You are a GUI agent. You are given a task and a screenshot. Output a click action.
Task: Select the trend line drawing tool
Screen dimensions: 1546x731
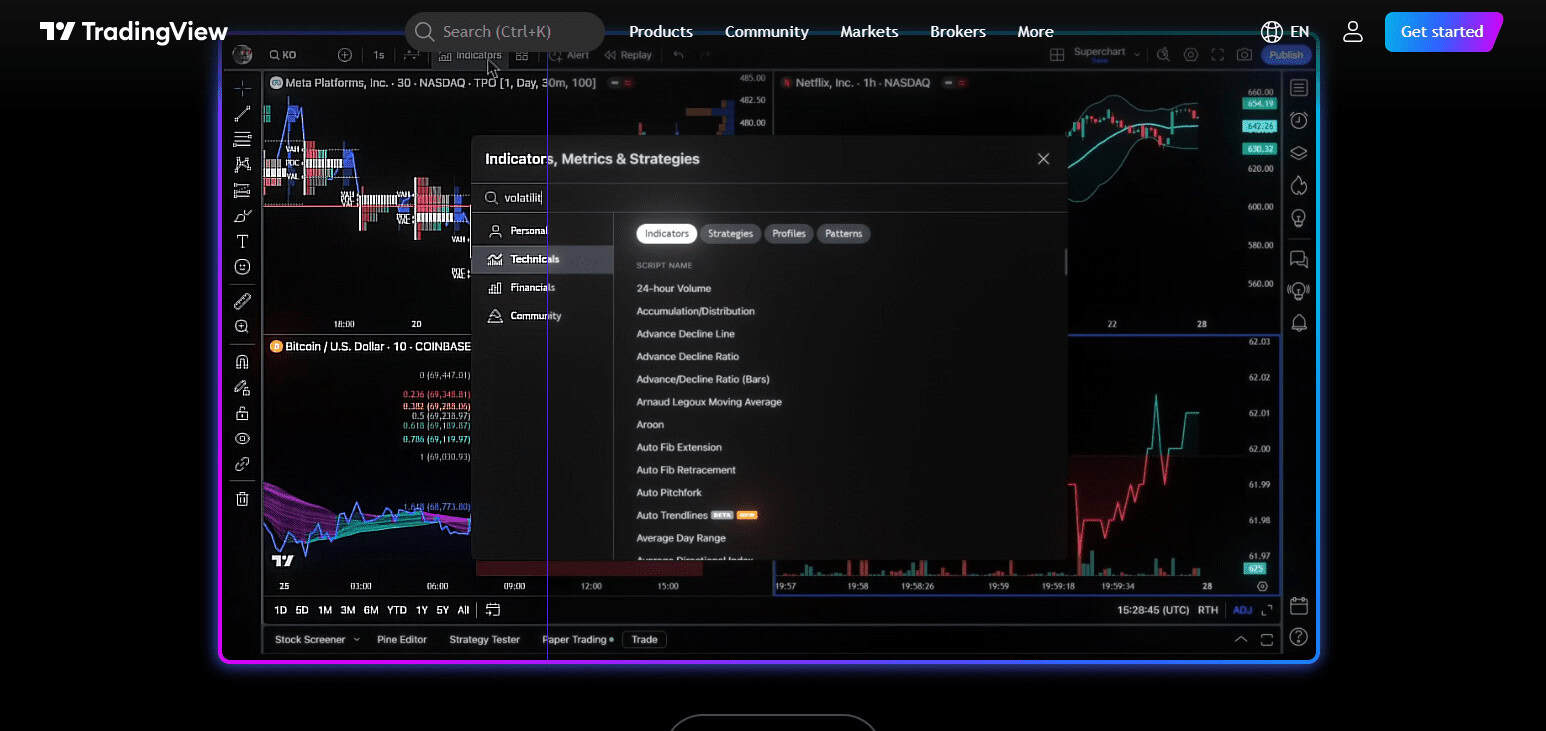pos(242,114)
